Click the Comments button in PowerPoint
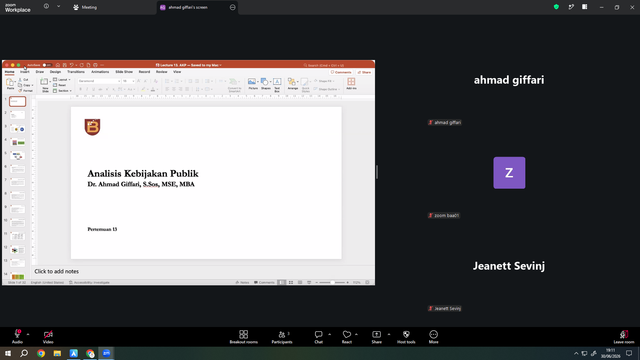This screenshot has width=640, height=360. (x=341, y=72)
